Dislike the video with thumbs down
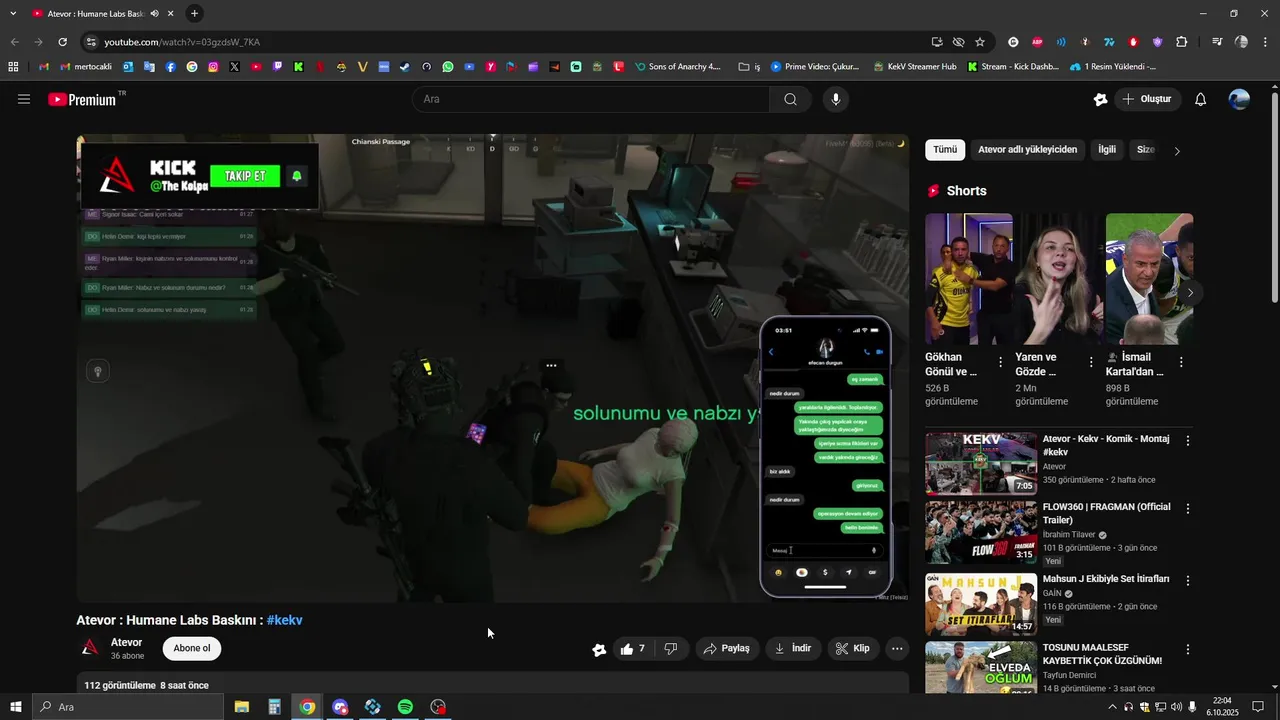1280x720 pixels. (671, 648)
